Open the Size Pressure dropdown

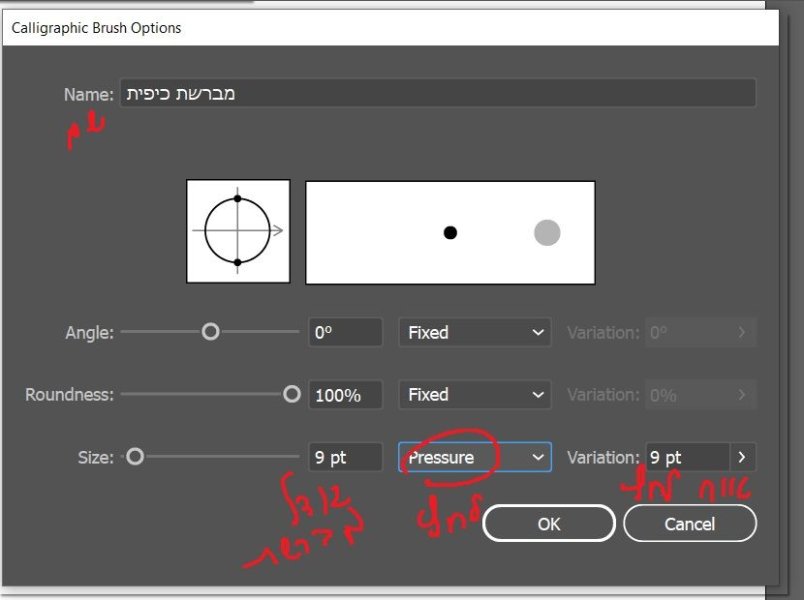(x=475, y=457)
